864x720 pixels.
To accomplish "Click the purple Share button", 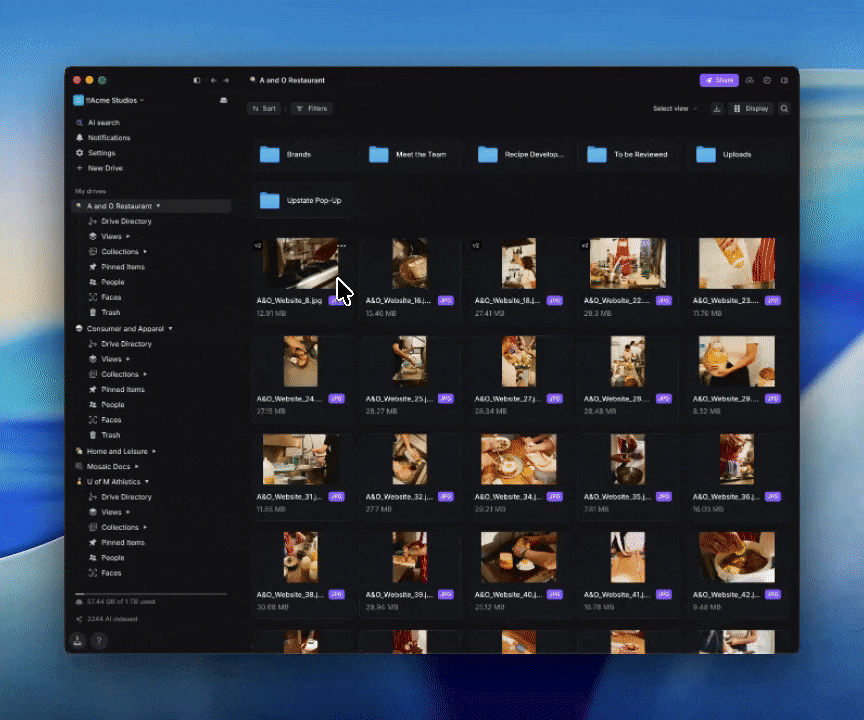I will (x=719, y=80).
